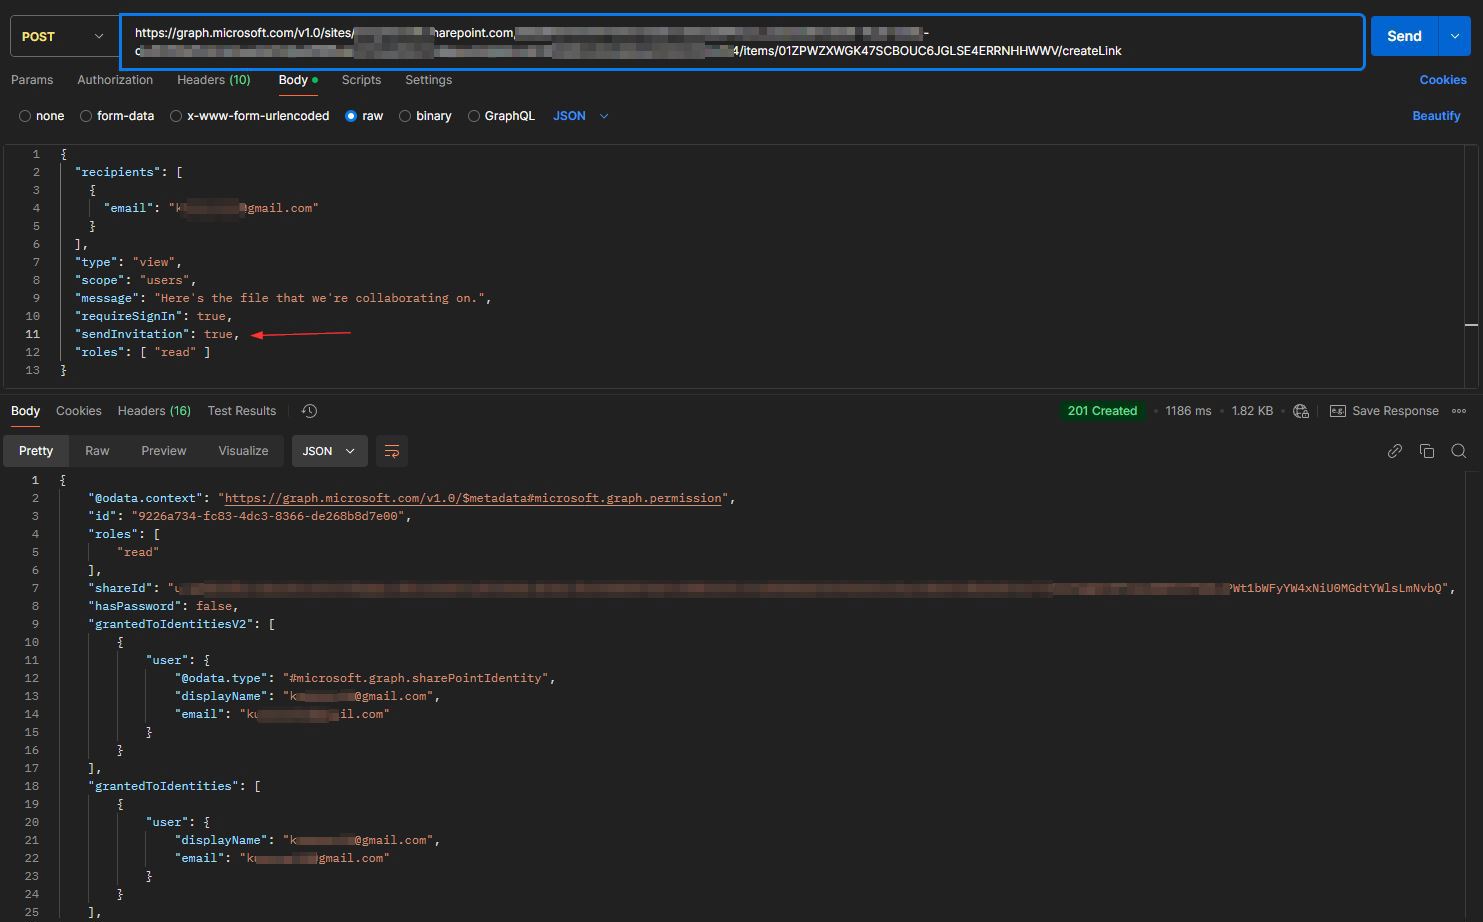1483x922 pixels.
Task: Click the "roles": [ "read" ] request line
Action: 143,352
